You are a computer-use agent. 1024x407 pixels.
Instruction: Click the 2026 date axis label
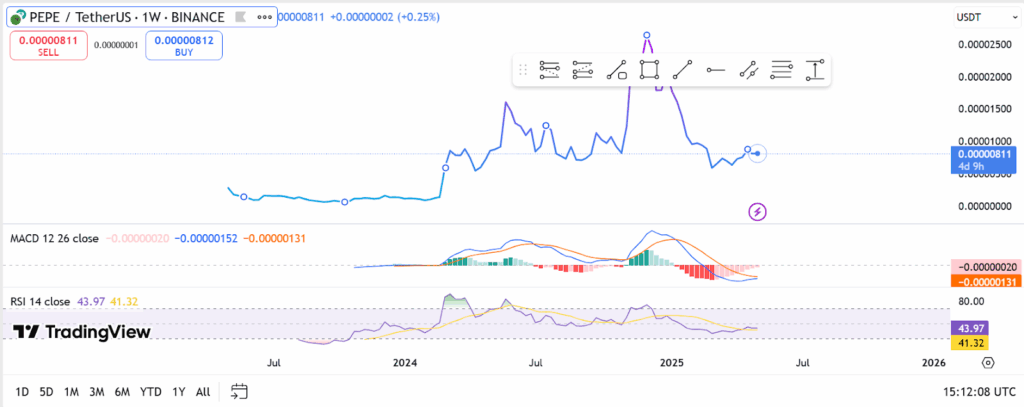click(x=934, y=363)
